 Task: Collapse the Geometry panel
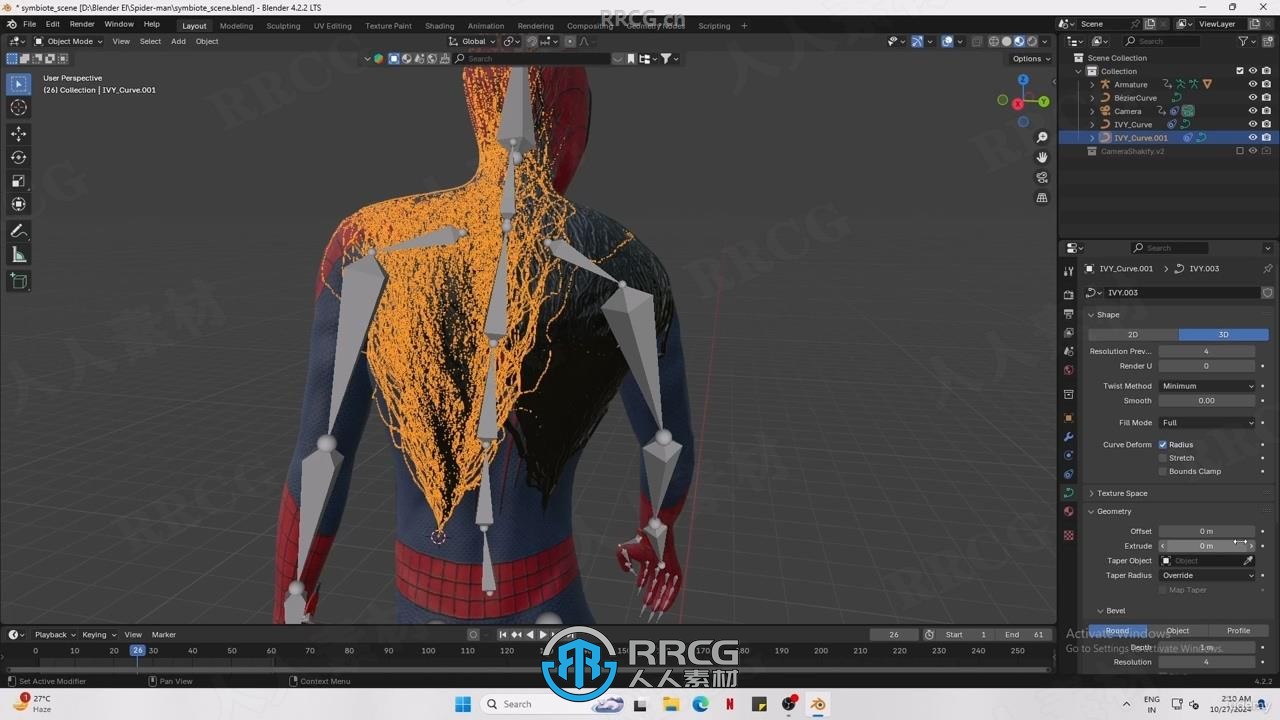[1112, 511]
